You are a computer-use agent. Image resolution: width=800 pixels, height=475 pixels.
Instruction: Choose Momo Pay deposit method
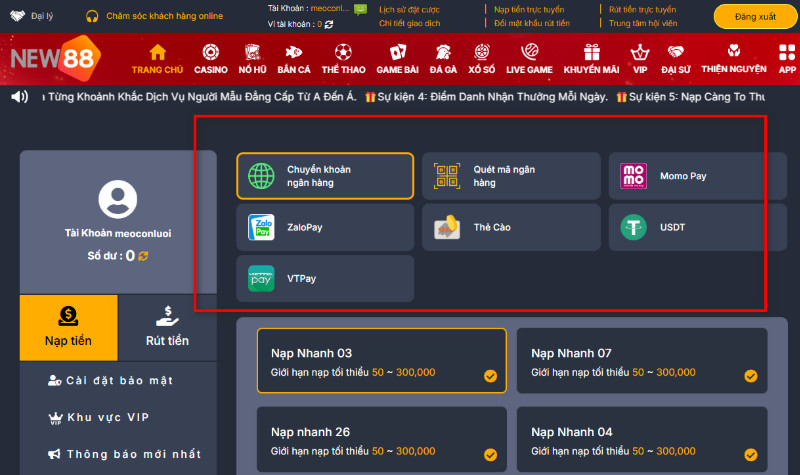click(697, 176)
